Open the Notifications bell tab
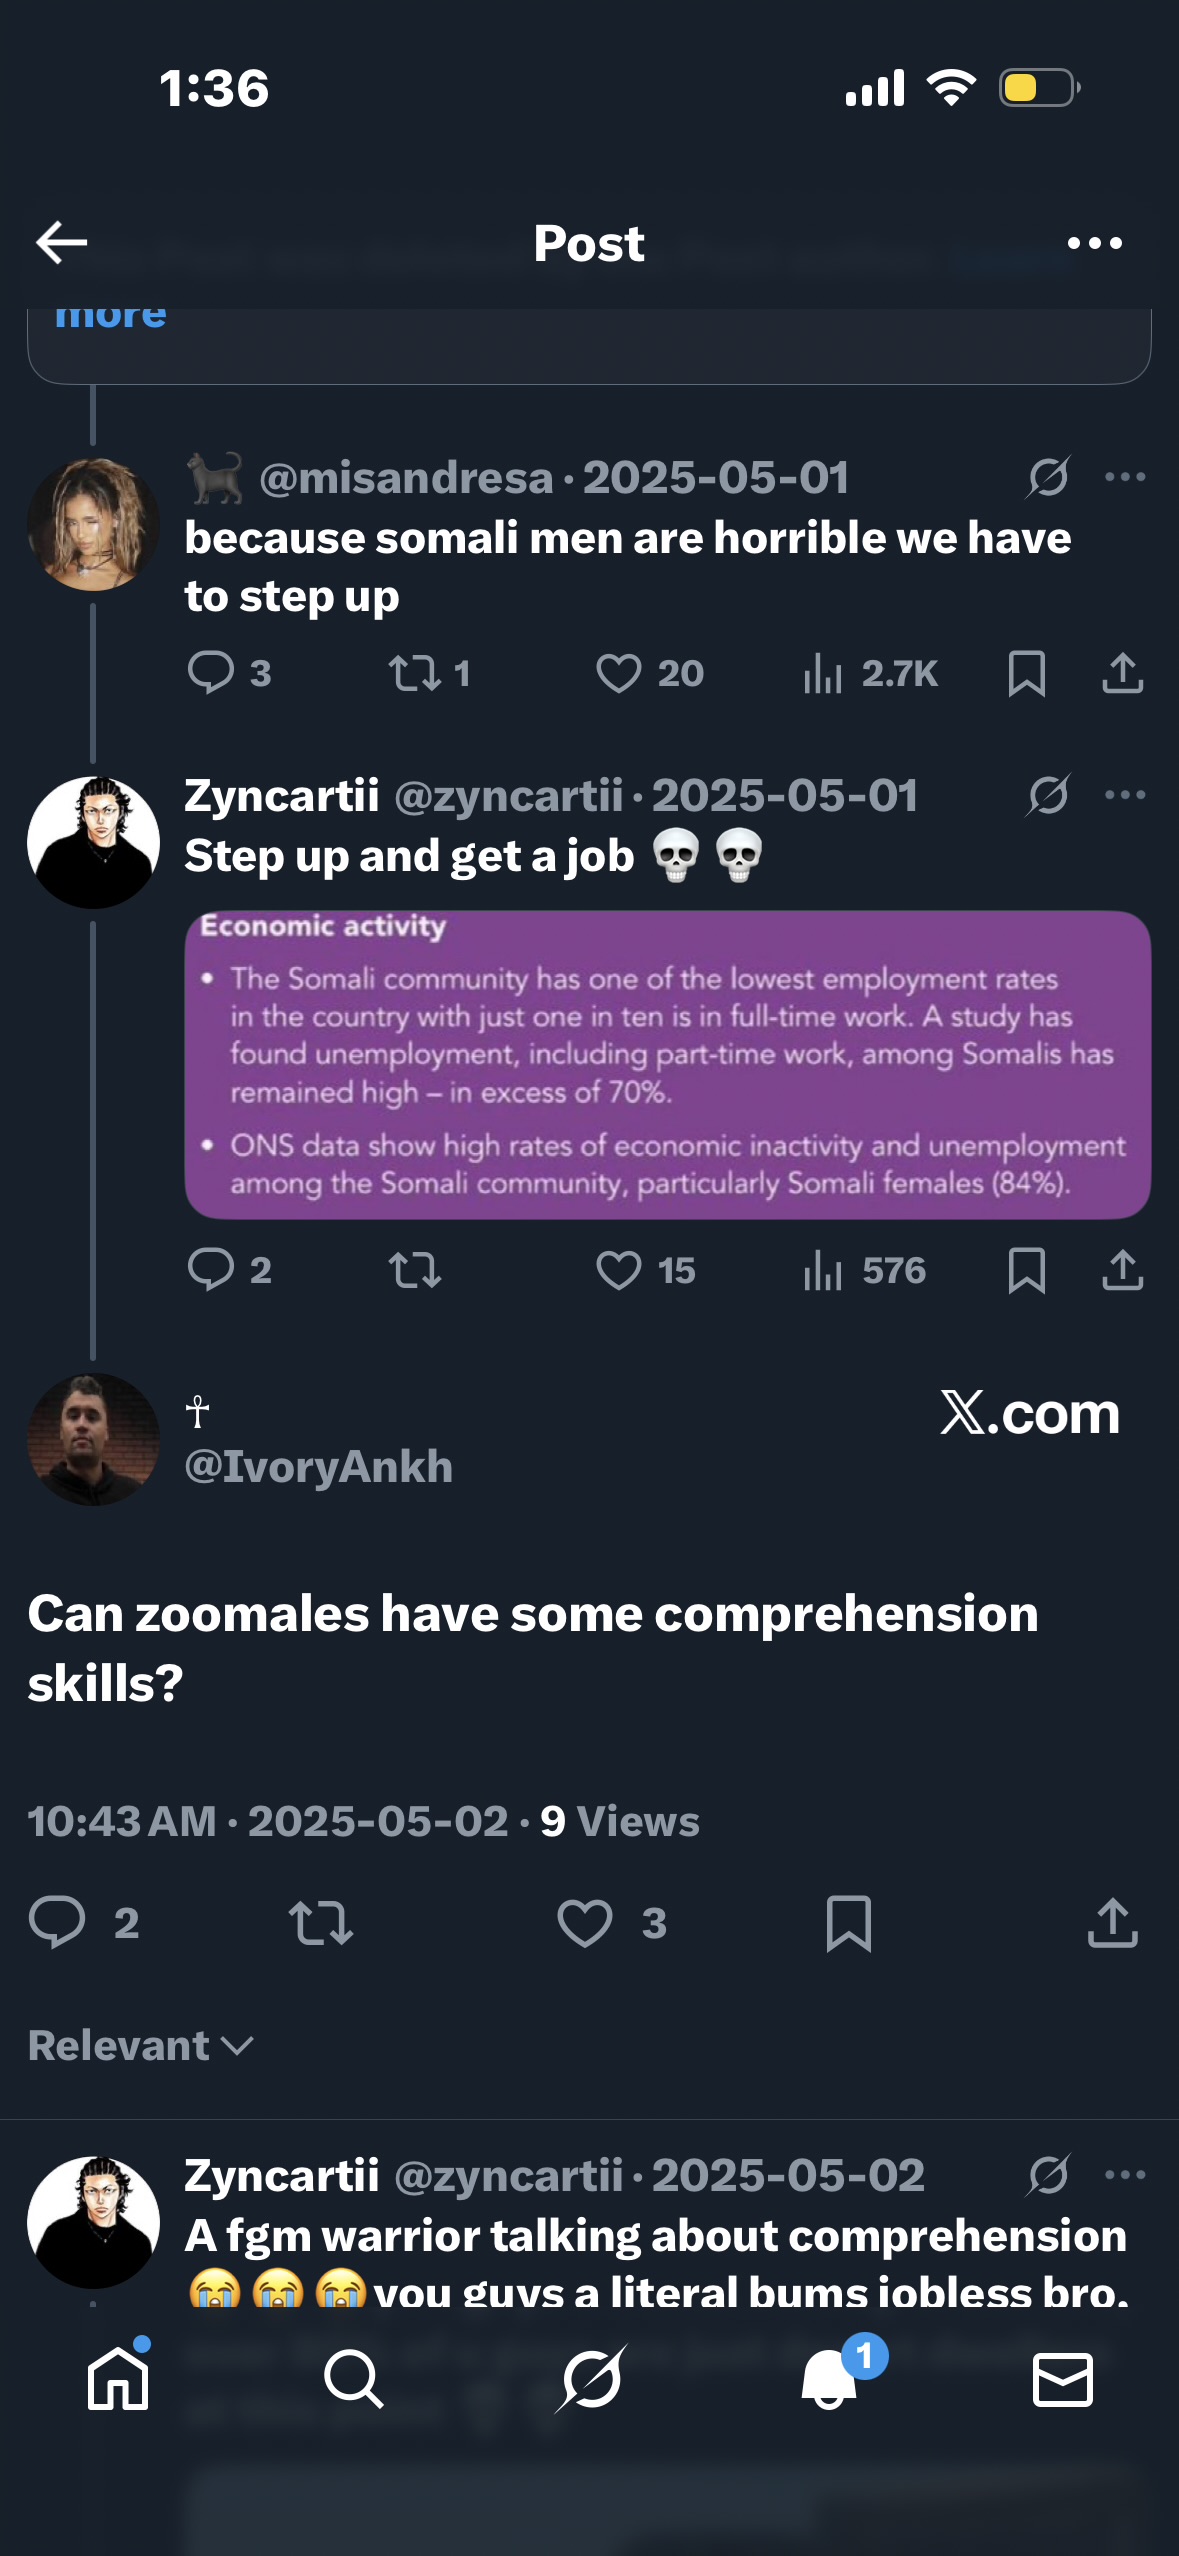The image size is (1179, 2556). tap(830, 2378)
